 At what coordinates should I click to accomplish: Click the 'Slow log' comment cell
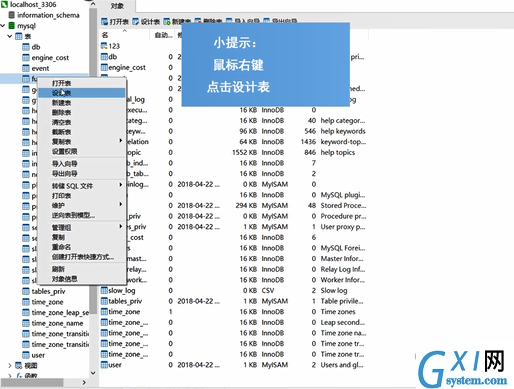334,290
